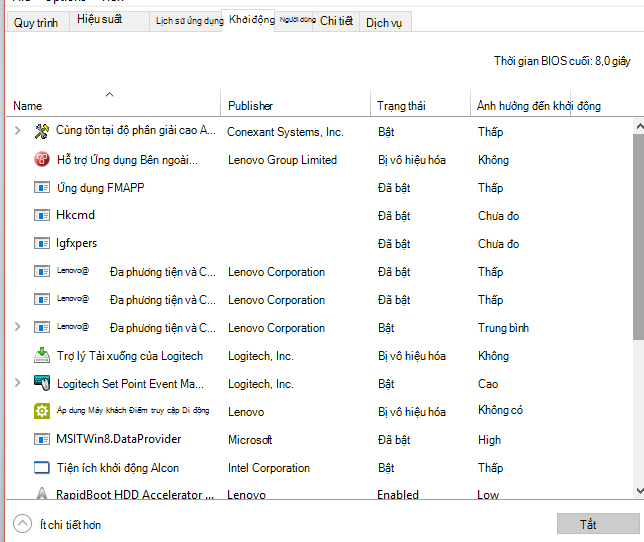Select Hỗ trợ Ứng dụng Bên ngoài entry
Image resolution: width=644 pixels, height=542 pixels.
coord(127,160)
